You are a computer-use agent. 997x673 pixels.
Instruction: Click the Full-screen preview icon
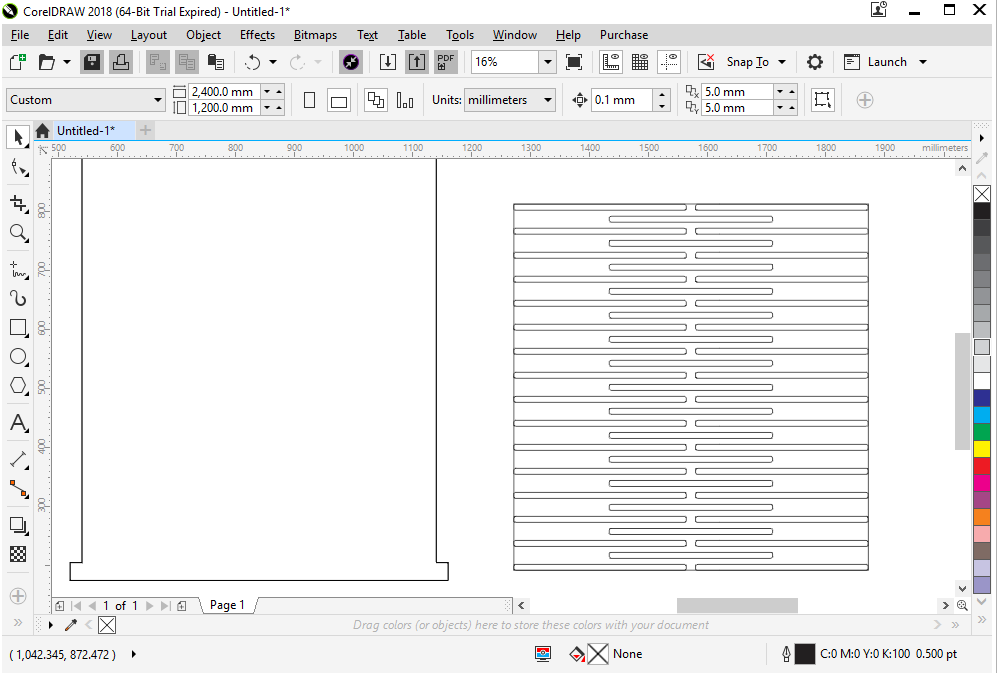pyautogui.click(x=574, y=62)
